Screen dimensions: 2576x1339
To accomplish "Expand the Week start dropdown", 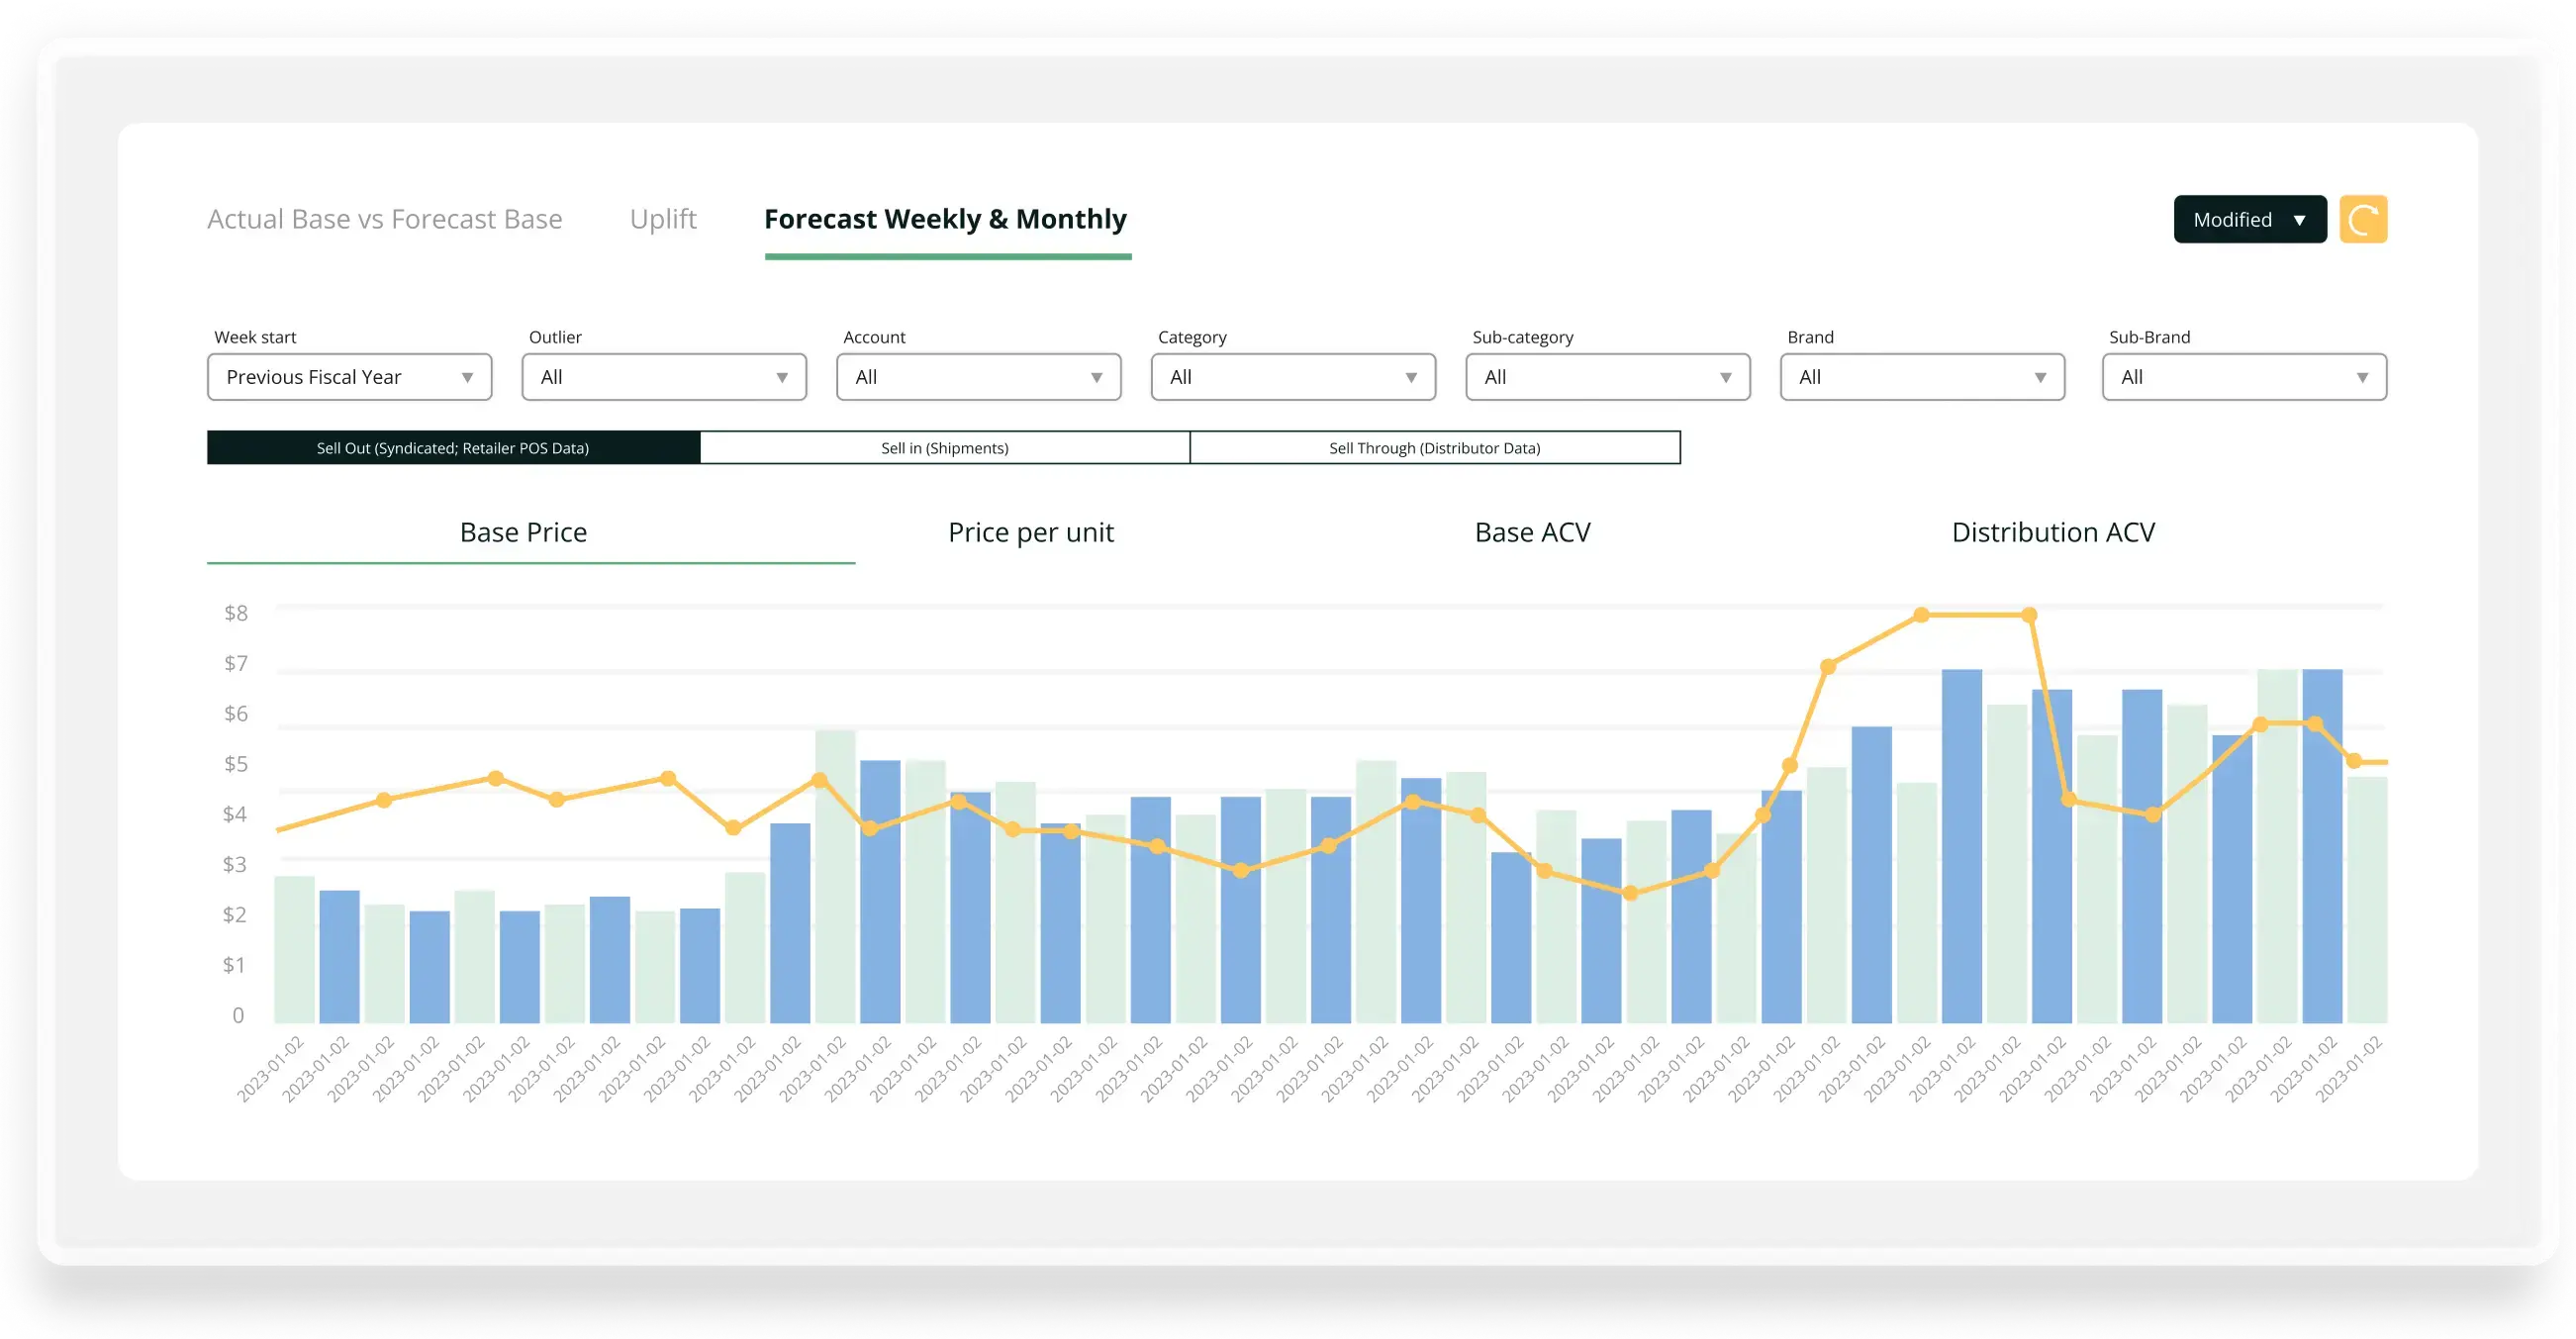I will tap(349, 377).
